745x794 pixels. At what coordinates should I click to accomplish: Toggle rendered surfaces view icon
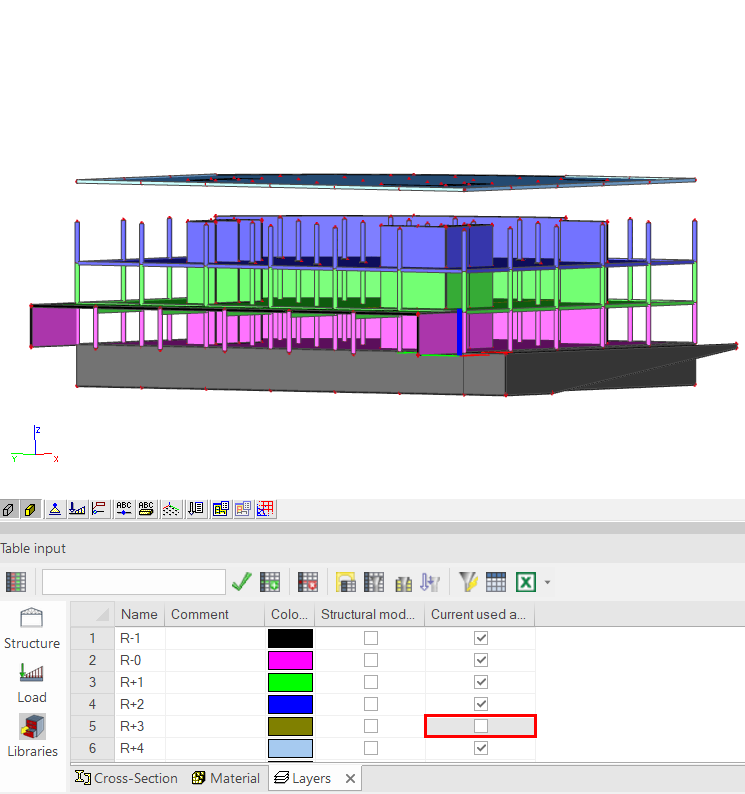[x=30, y=509]
